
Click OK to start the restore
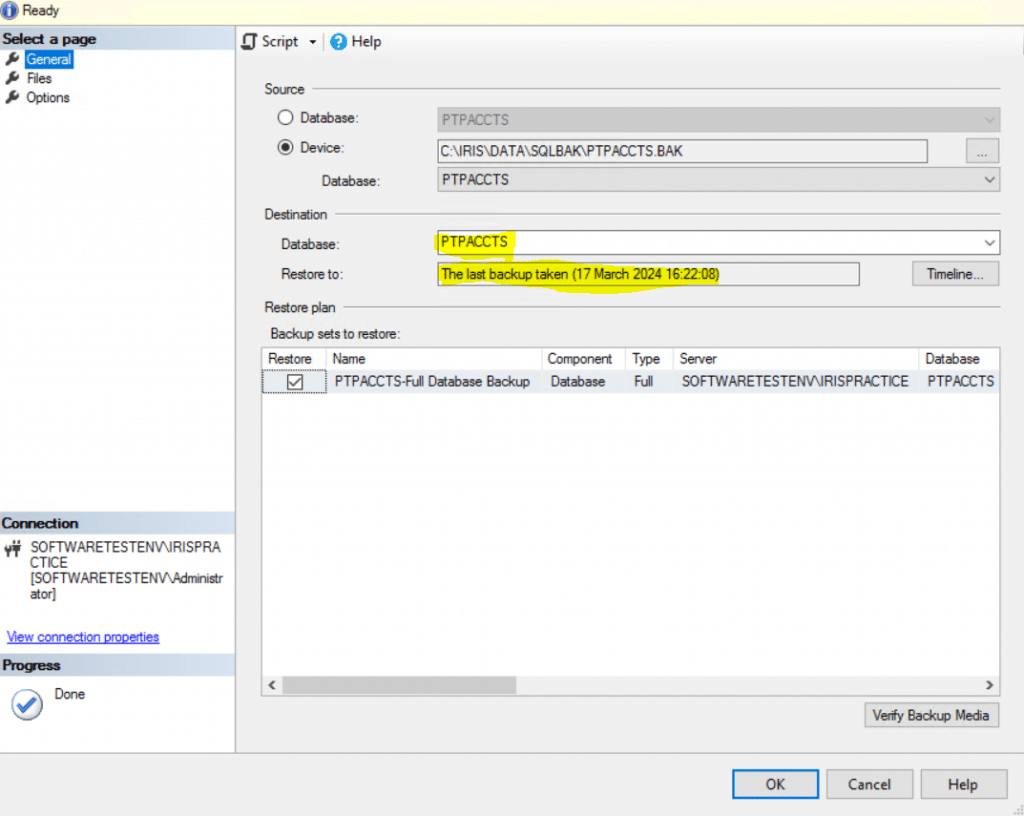click(775, 784)
